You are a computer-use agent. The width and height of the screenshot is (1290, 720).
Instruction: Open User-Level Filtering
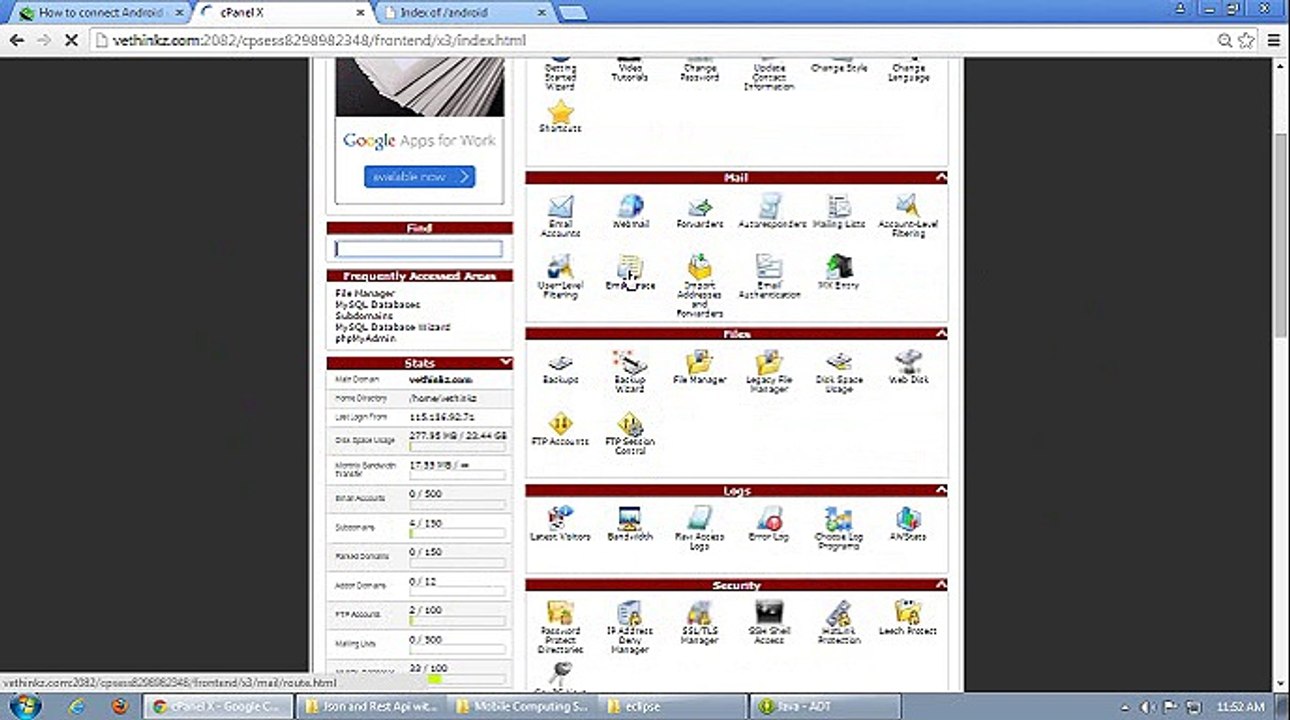coord(560,277)
